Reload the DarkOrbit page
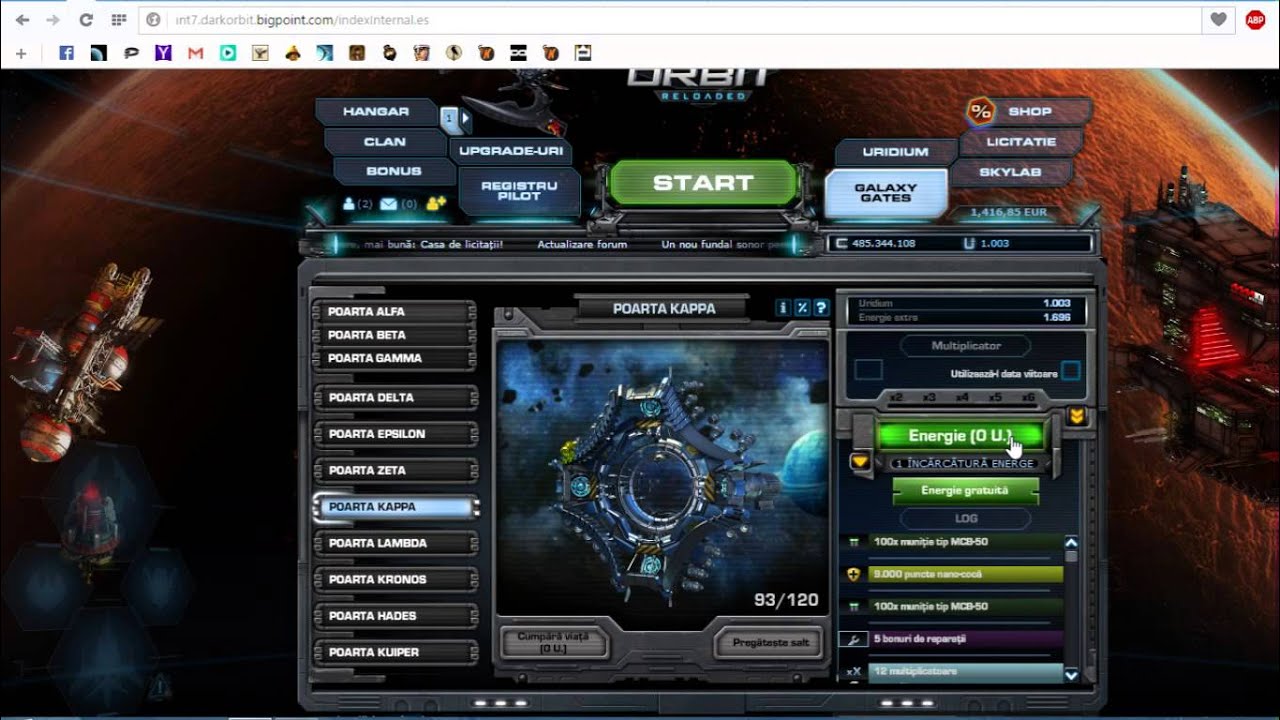 pyautogui.click(x=86, y=19)
